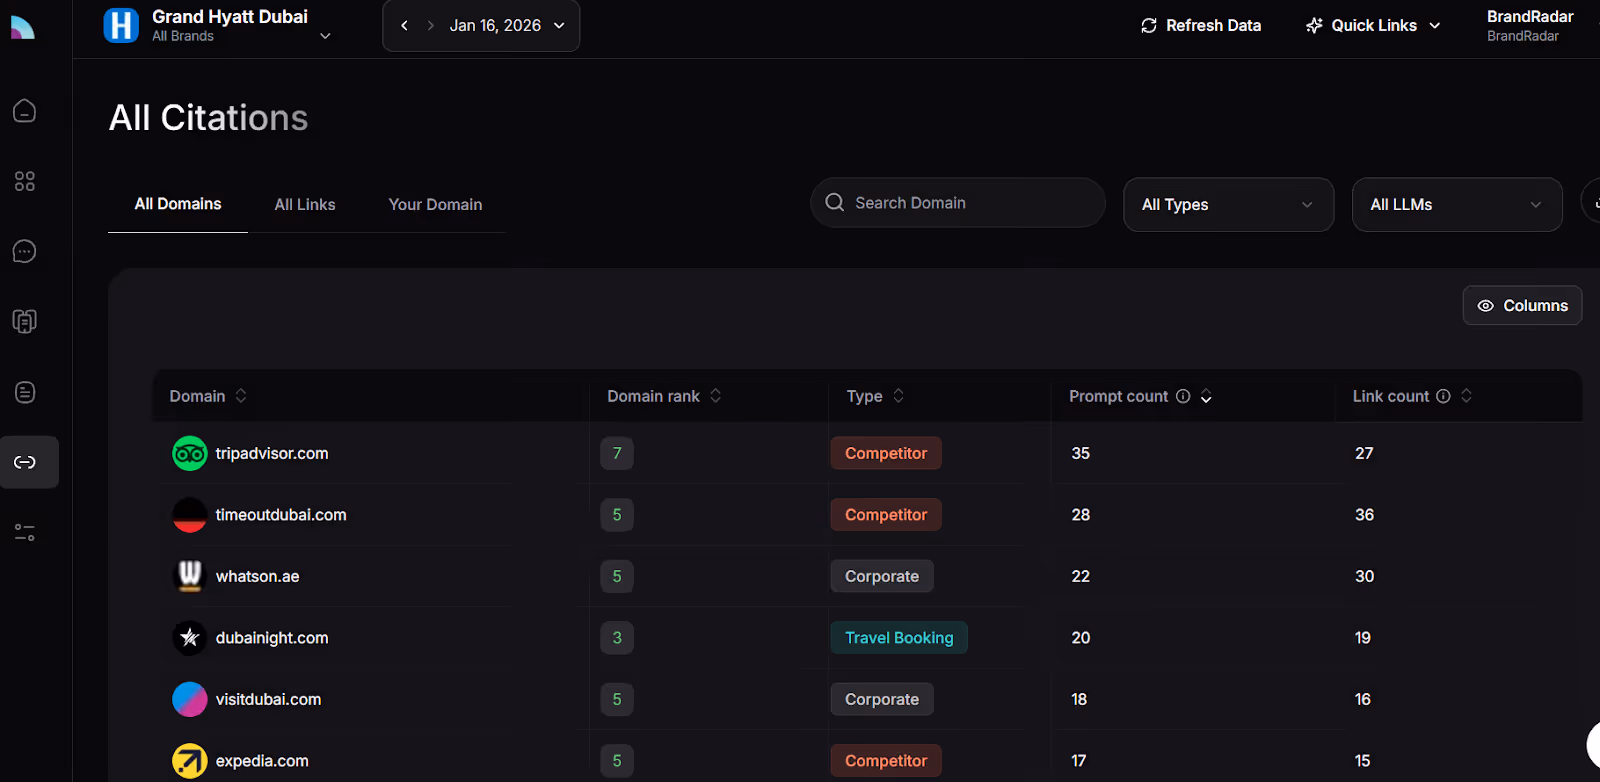Click the Prompt count info icon

click(1183, 396)
